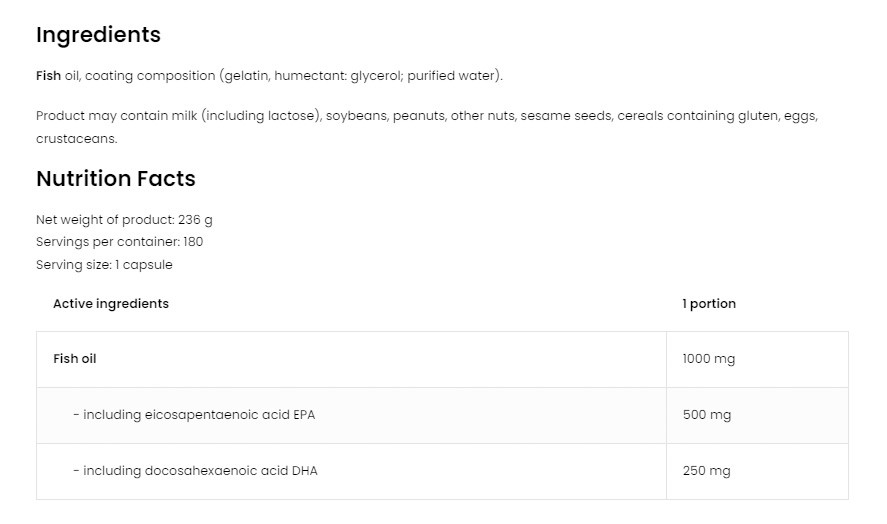Click the 250 mg table cell
This screenshot has width=887, height=524.
point(706,471)
